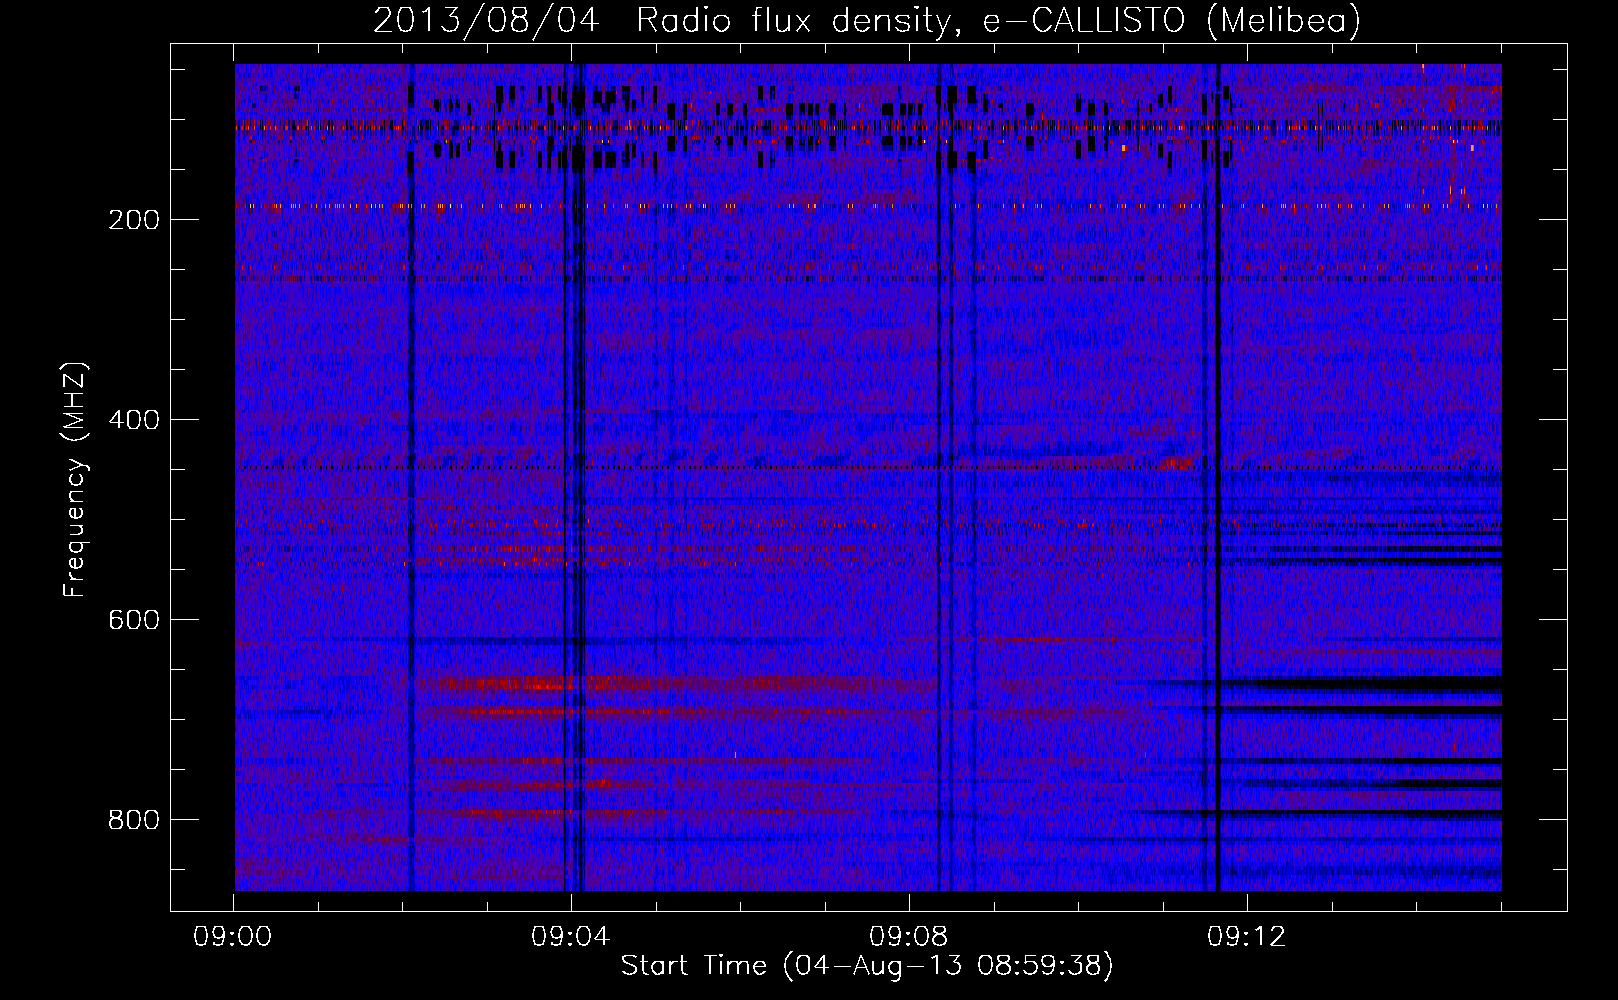The height and width of the screenshot is (1000, 1618).
Task: Click the '600' frequency tick label
Action: pos(133,620)
